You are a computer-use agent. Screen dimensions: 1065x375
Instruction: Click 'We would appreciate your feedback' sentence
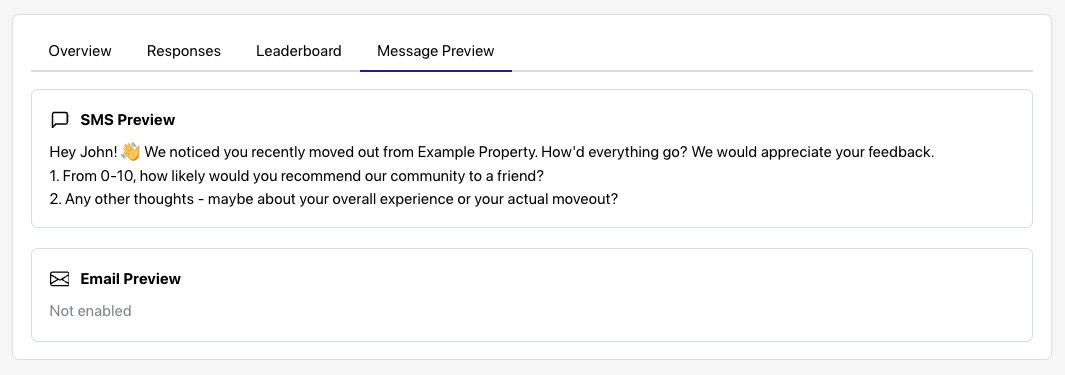pos(813,152)
